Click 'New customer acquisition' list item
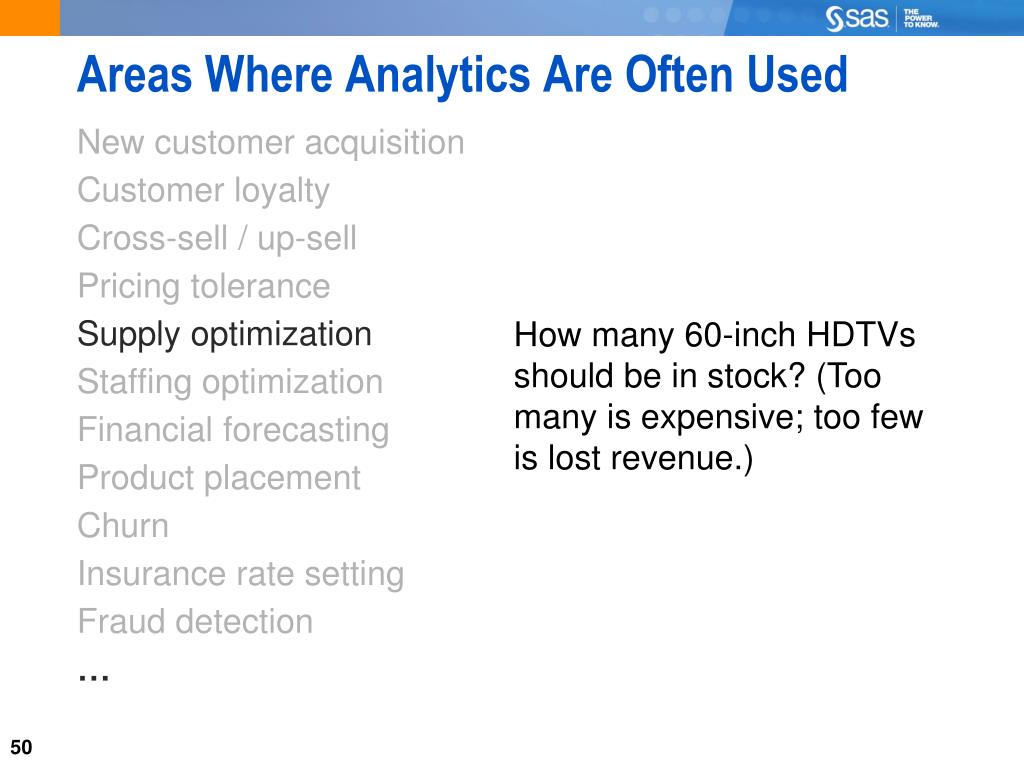The height and width of the screenshot is (768, 1024). (270, 143)
